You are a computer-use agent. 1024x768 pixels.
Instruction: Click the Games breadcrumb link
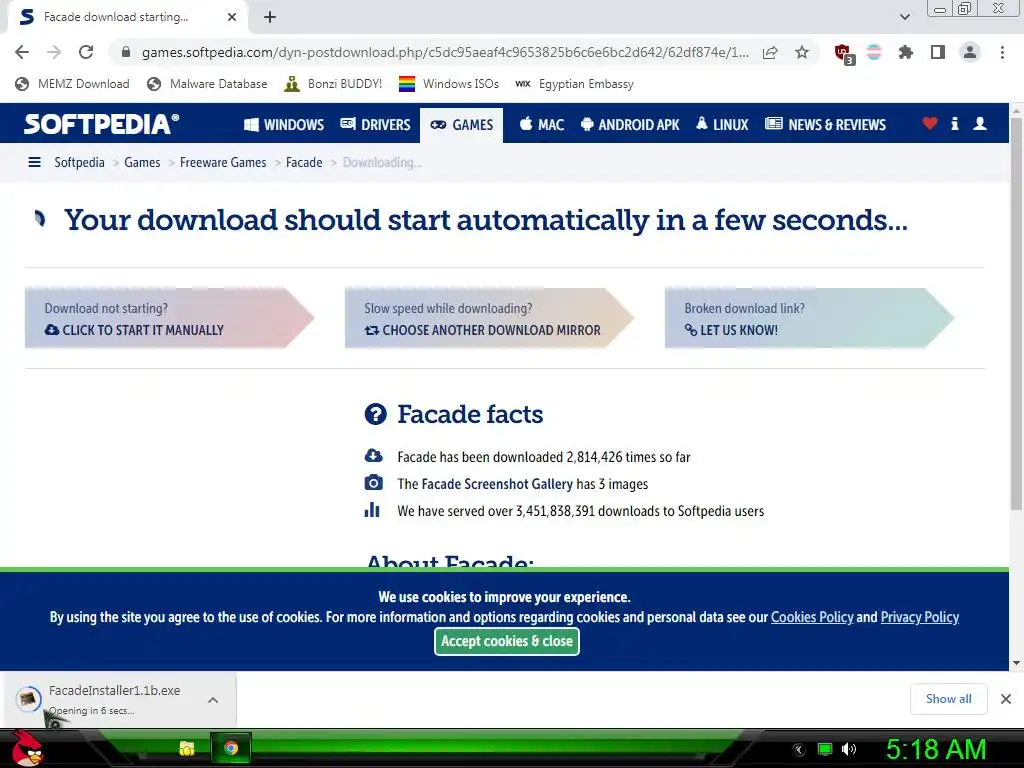[142, 162]
